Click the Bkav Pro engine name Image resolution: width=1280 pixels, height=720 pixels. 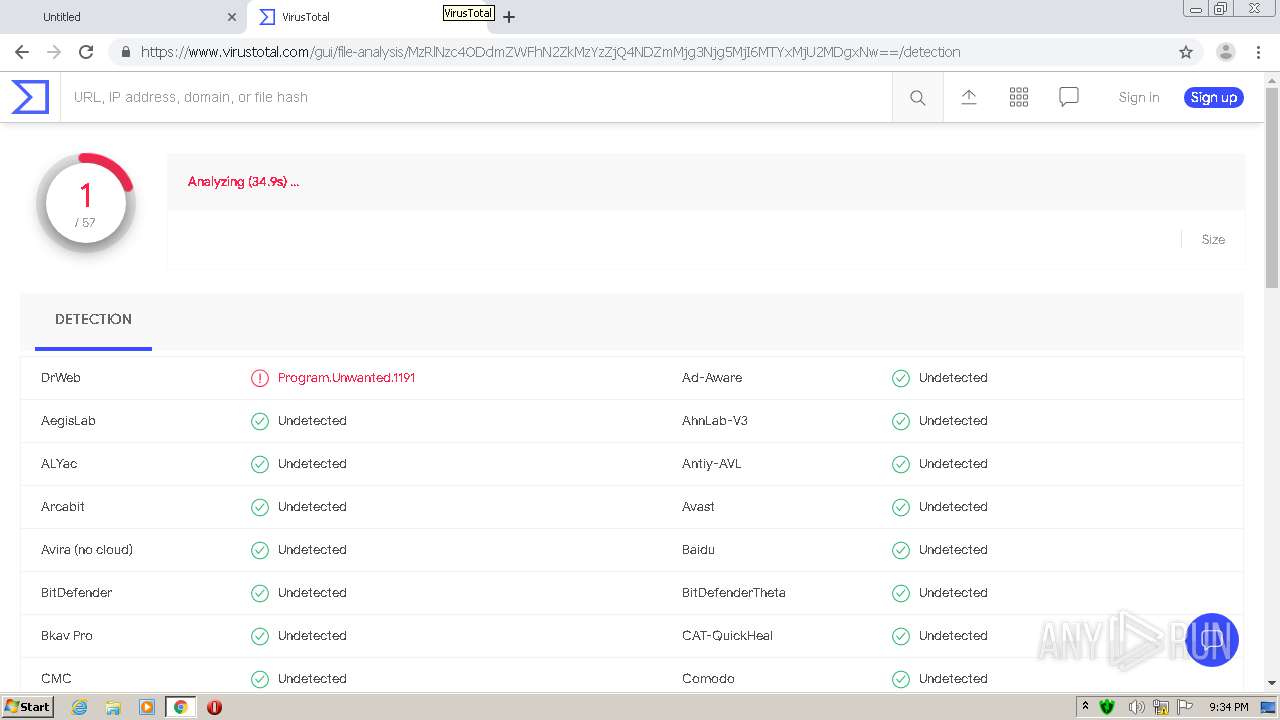coord(67,636)
